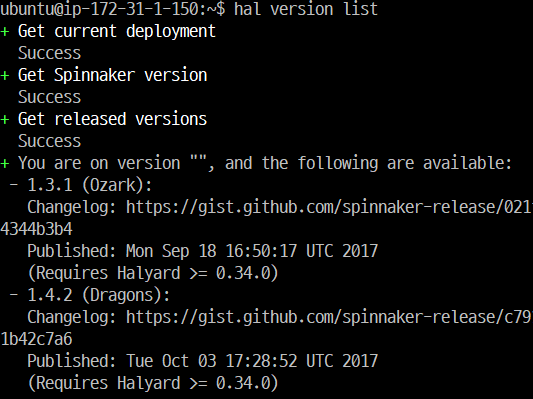Click the green plus before You are on version

coord(5,164)
